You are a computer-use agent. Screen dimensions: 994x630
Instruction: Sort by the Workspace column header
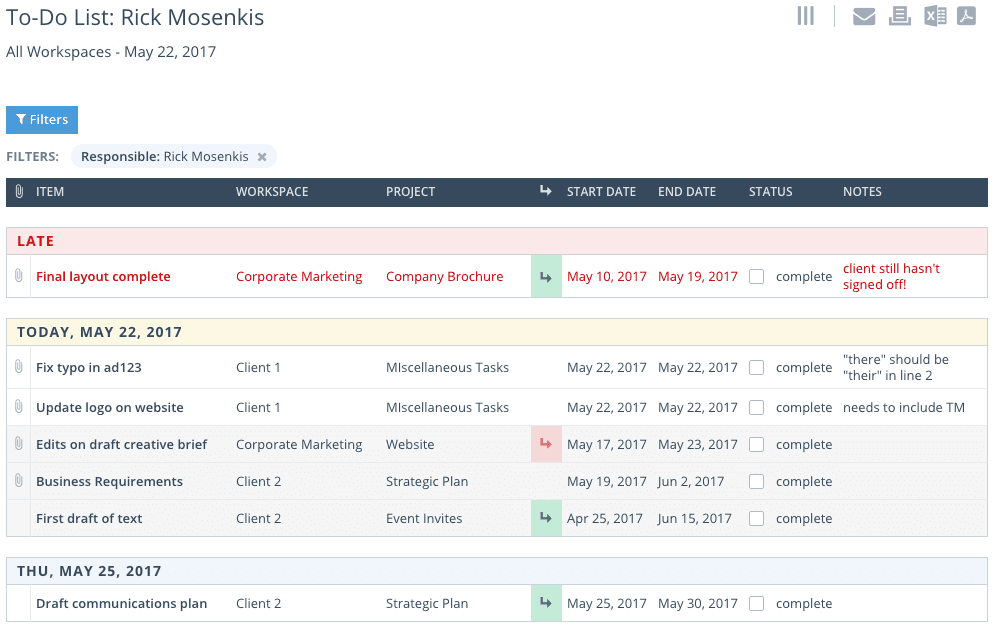point(272,192)
